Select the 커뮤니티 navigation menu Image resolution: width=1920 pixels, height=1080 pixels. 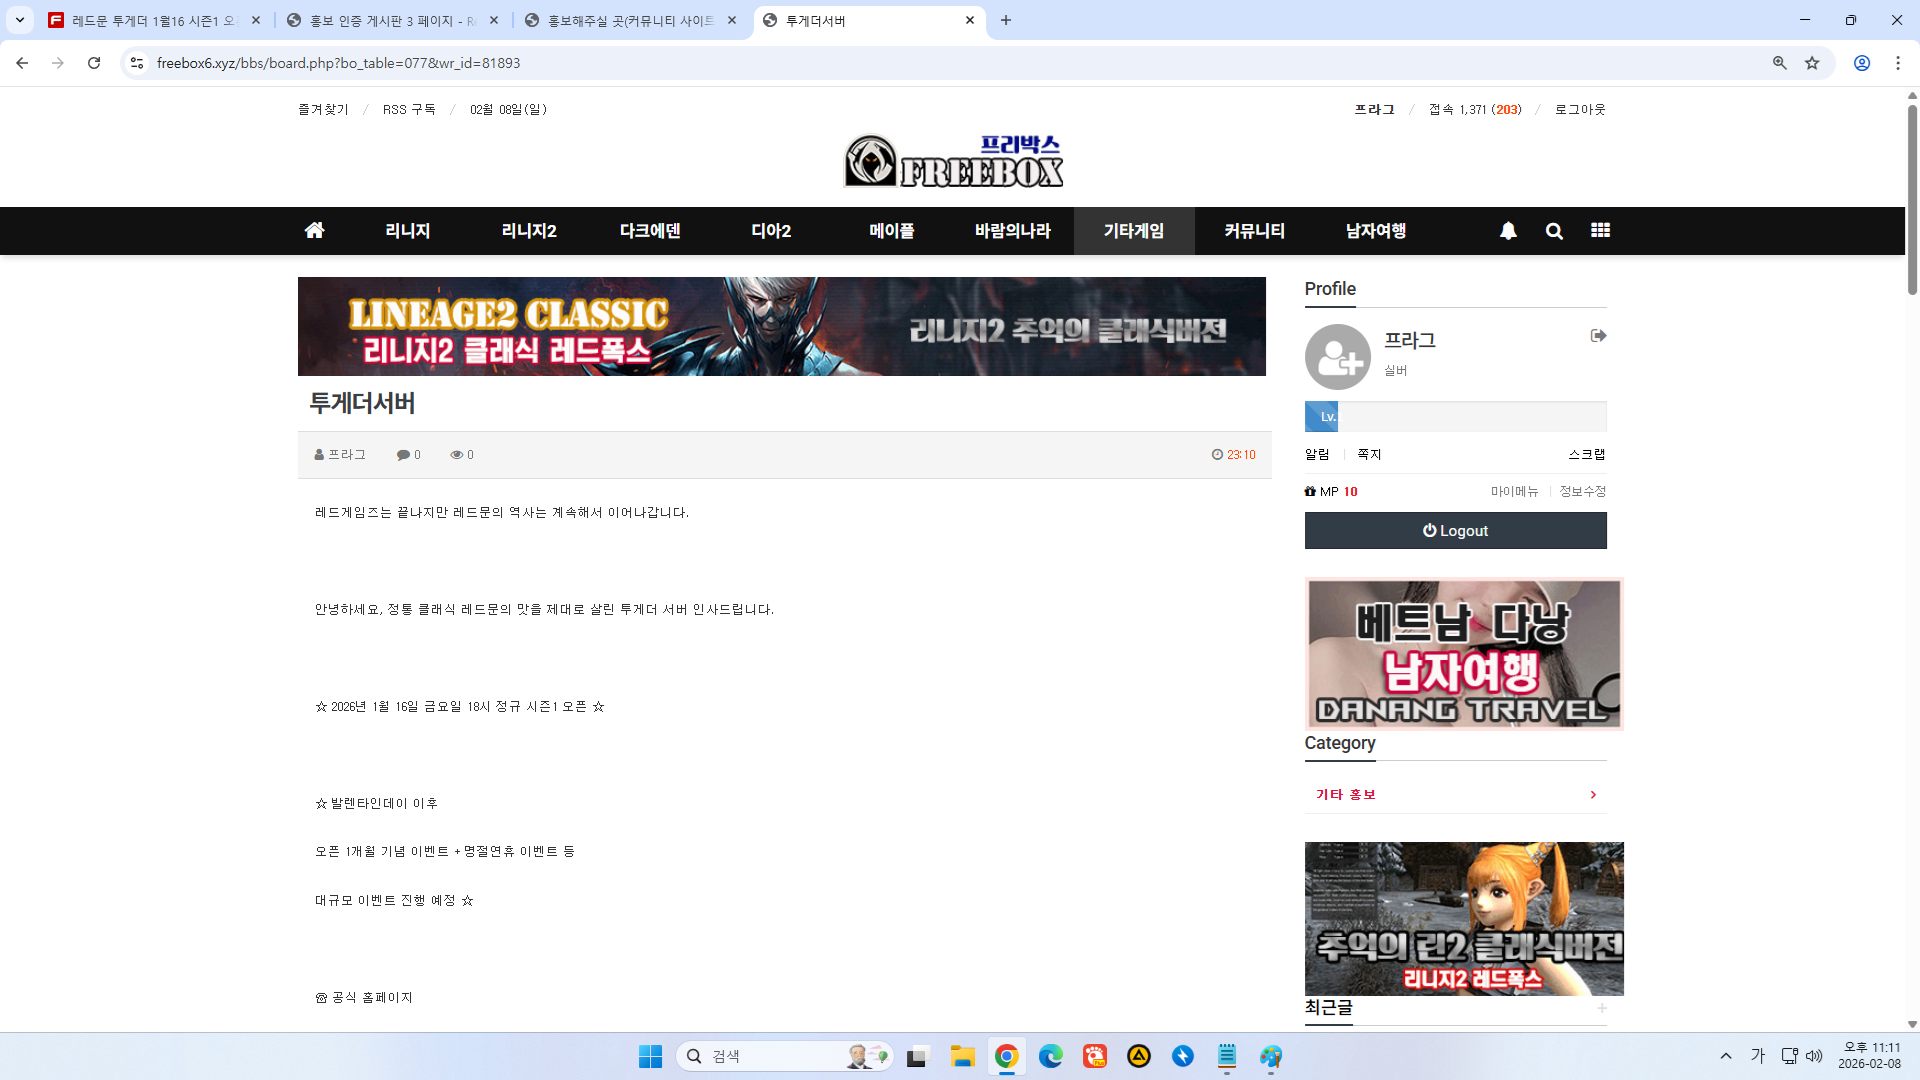[x=1254, y=231]
